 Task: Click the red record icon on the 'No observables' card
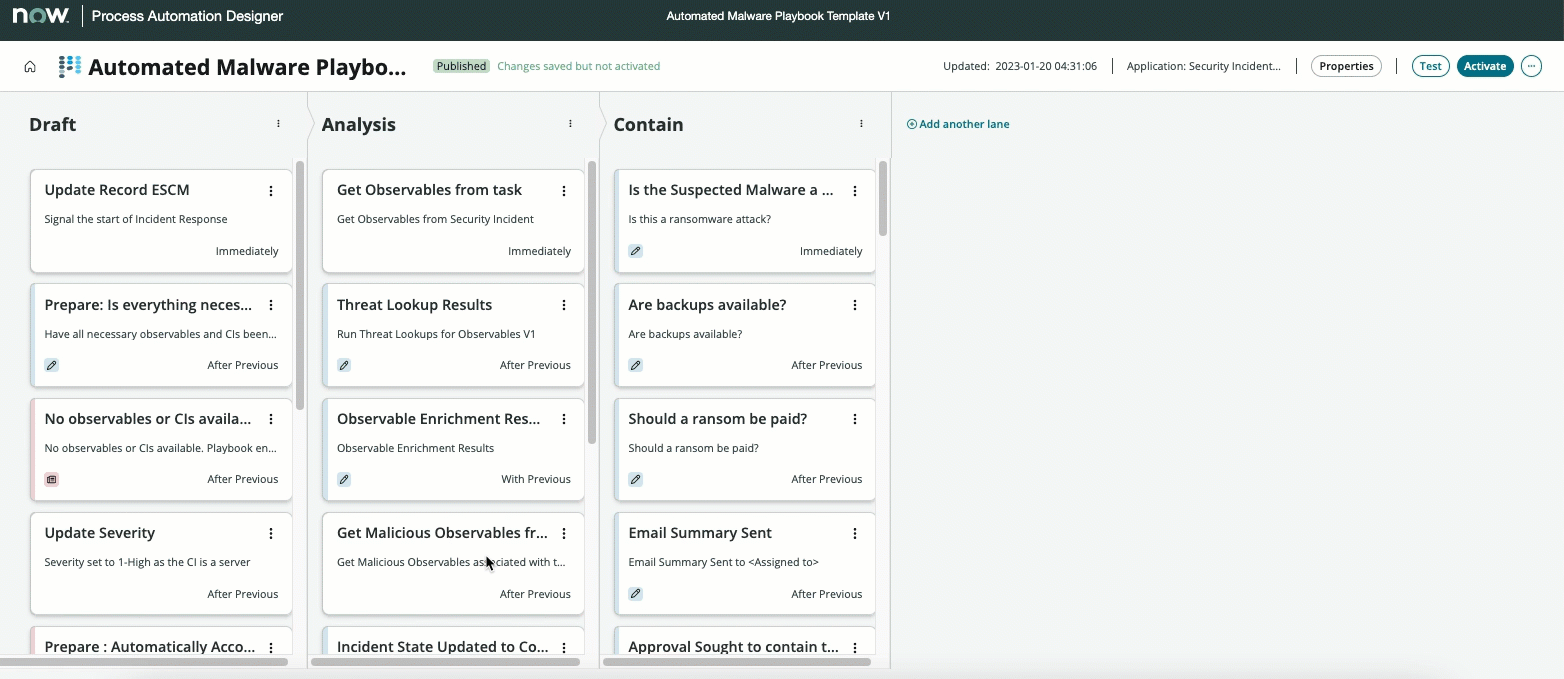[52, 479]
